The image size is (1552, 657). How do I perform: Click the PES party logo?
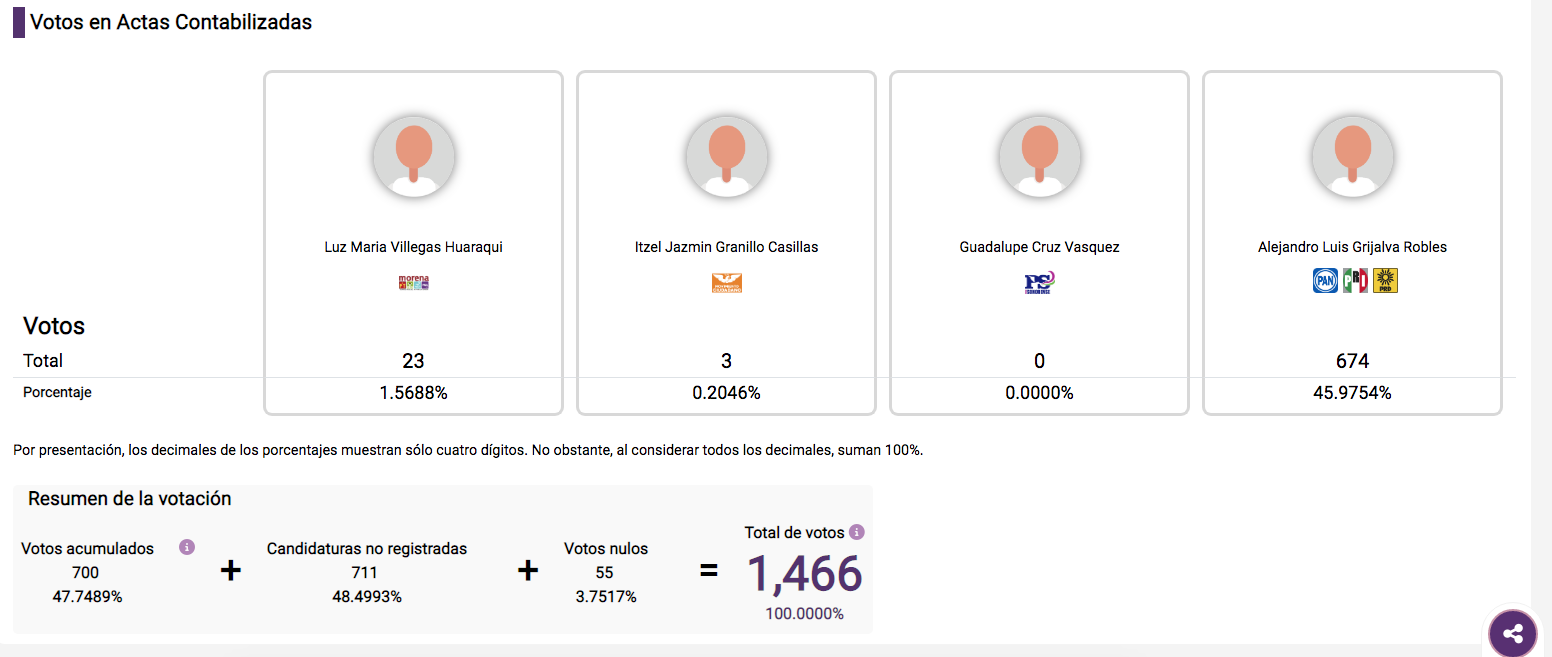pos(1039,283)
